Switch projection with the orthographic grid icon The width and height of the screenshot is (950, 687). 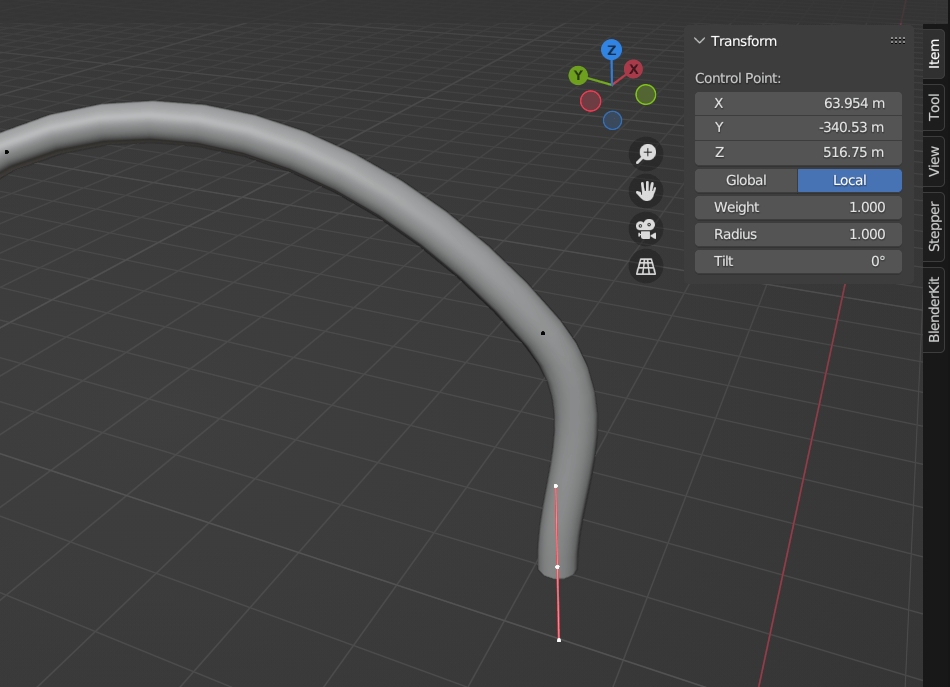(x=646, y=266)
